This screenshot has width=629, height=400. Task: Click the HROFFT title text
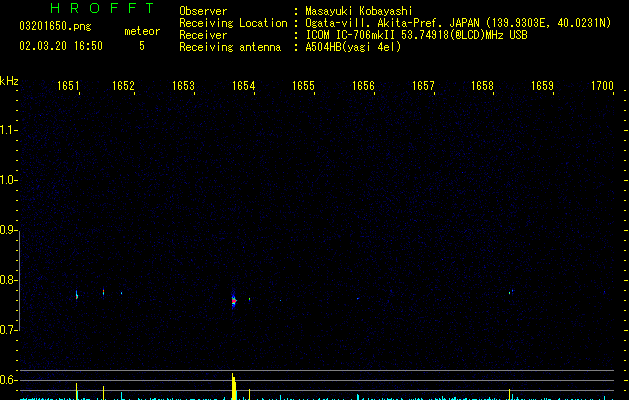[103, 8]
